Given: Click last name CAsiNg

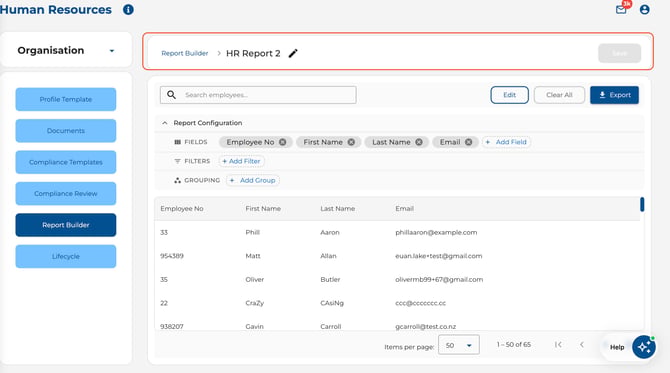Looking at the screenshot, I should [332, 303].
